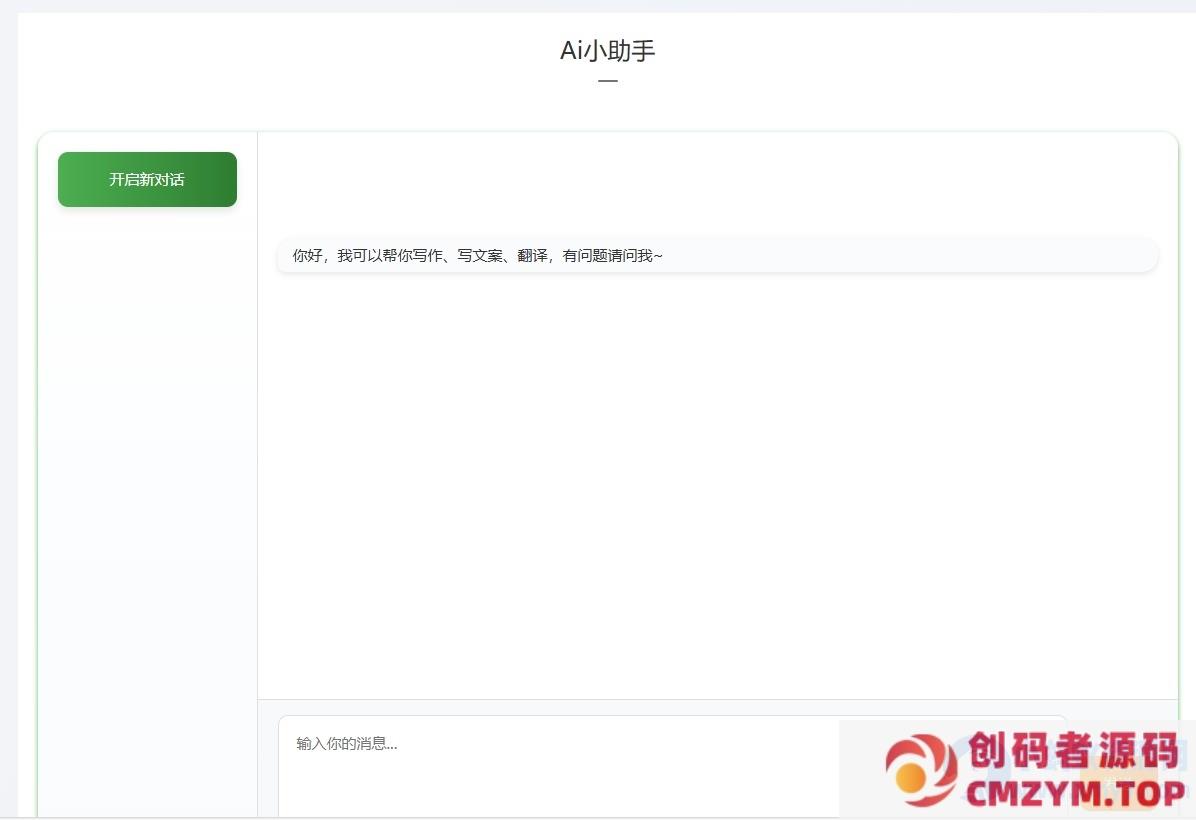
Task: Click the Ai小助手 page title
Action: tap(607, 50)
